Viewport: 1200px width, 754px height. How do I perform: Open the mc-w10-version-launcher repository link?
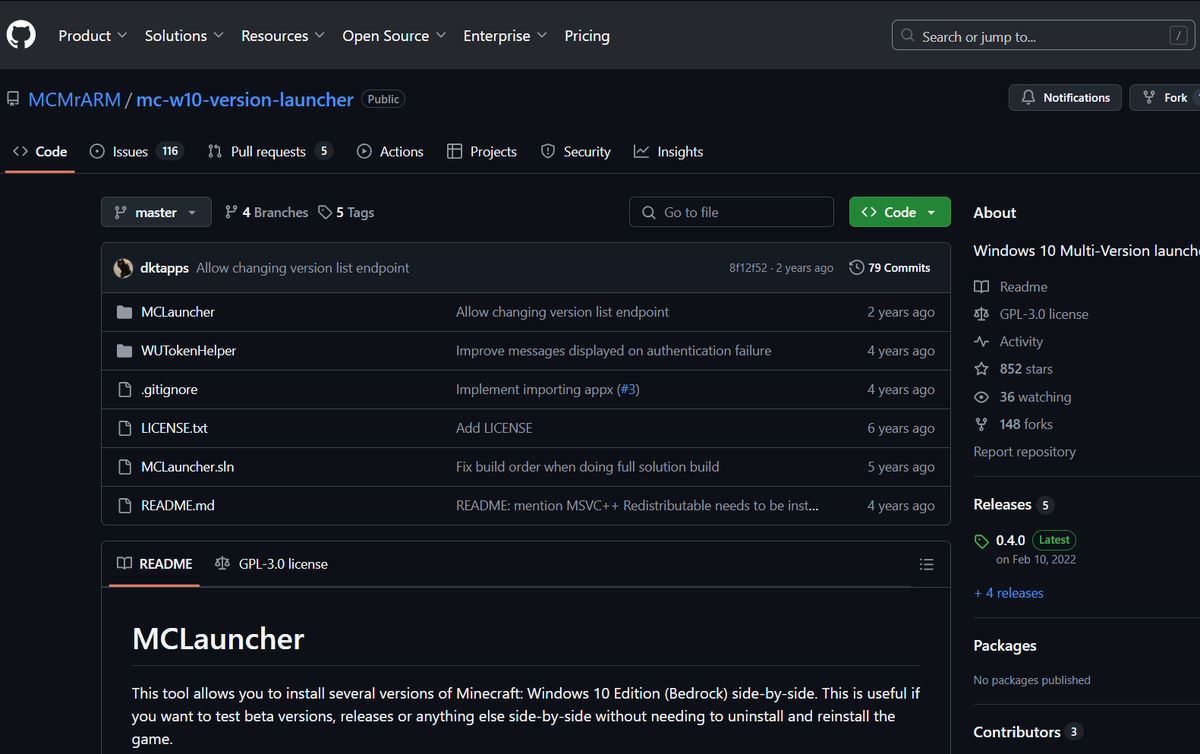pos(245,99)
